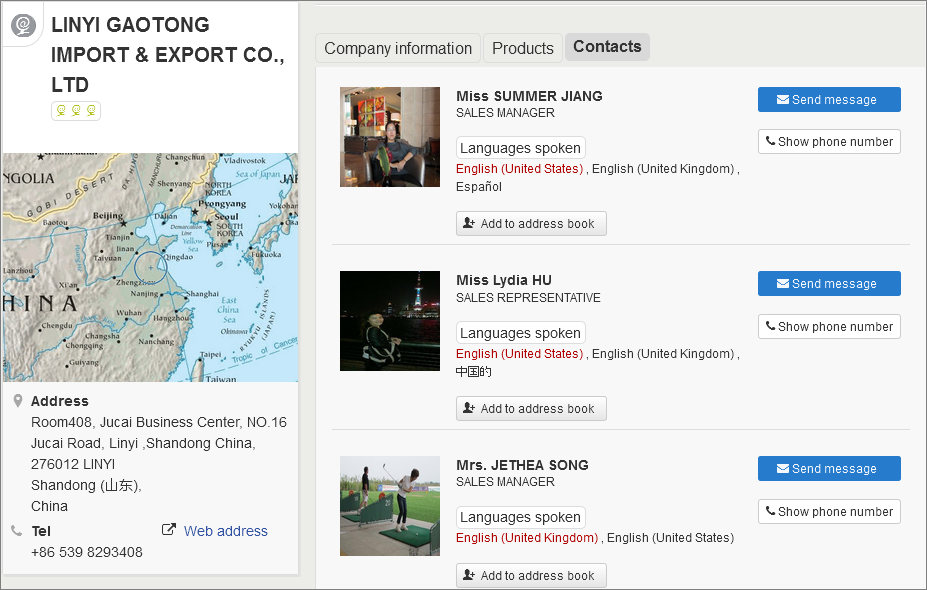The height and width of the screenshot is (590, 927).
Task: Click Jethea Song's red English (United Kingdom) language
Action: coord(527,538)
